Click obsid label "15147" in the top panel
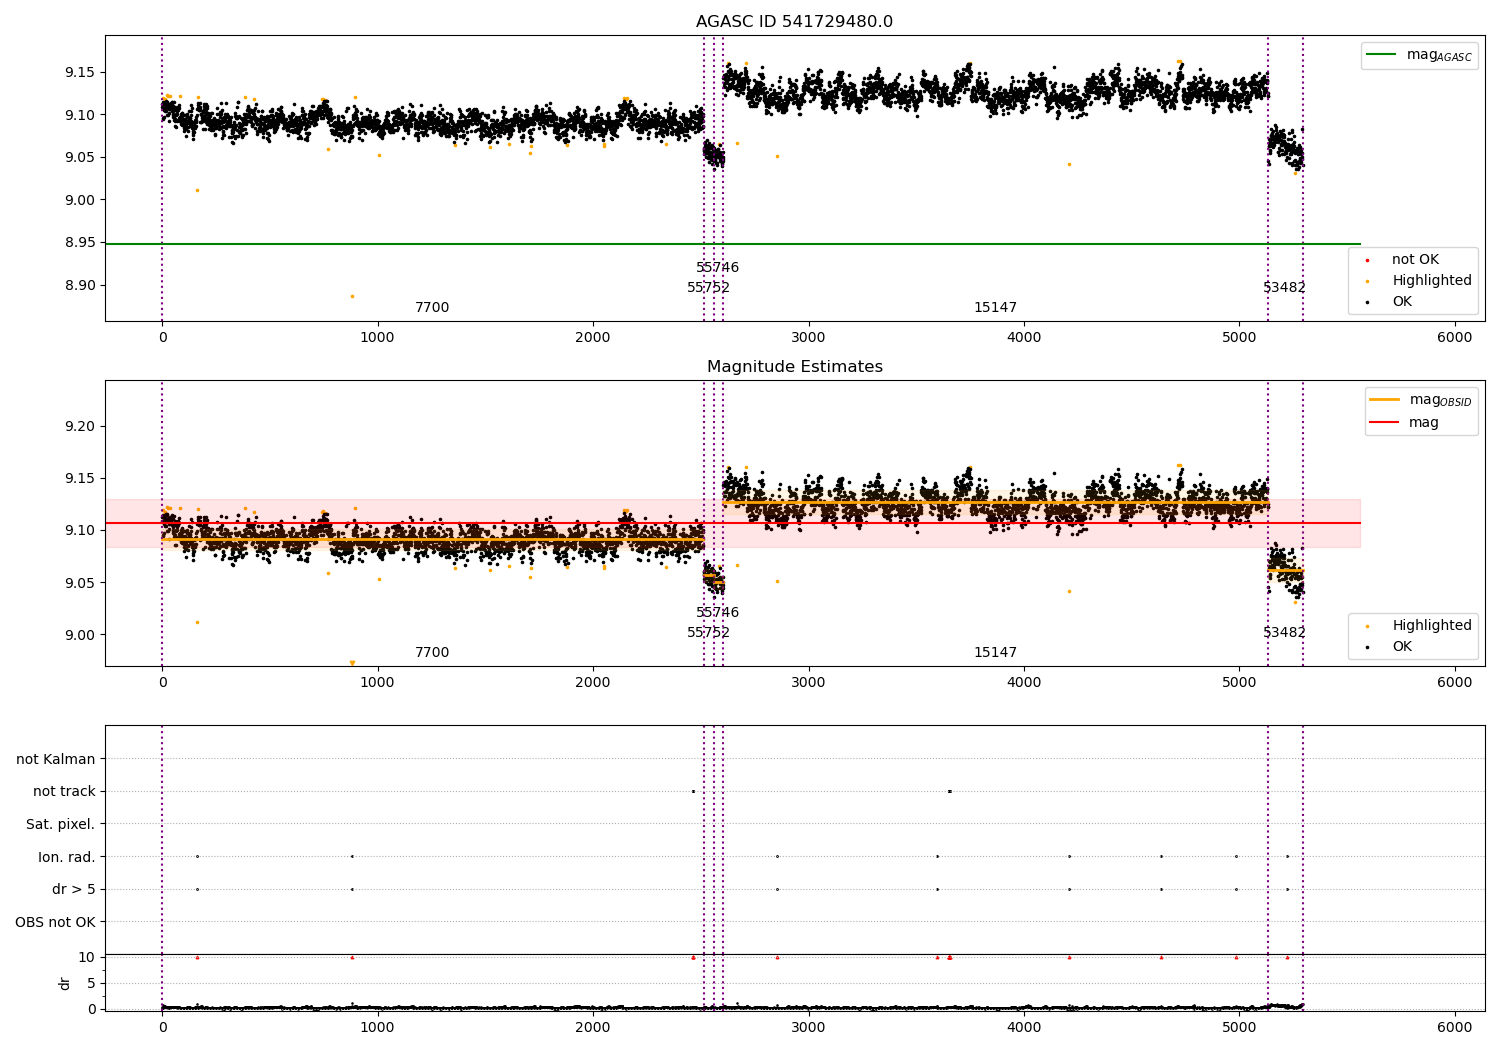Screen dimensions: 1500x1050 click(x=995, y=308)
